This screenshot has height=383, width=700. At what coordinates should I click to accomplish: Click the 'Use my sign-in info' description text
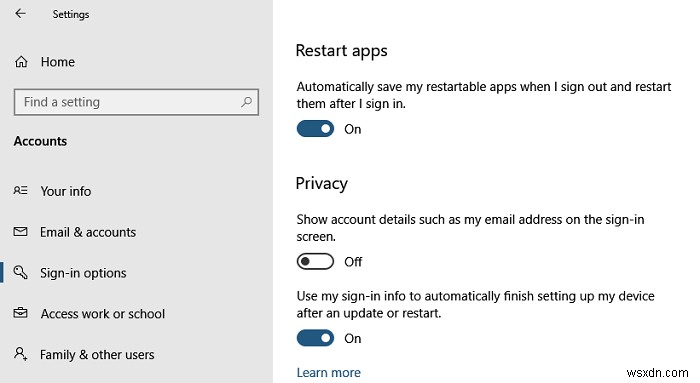(x=475, y=304)
